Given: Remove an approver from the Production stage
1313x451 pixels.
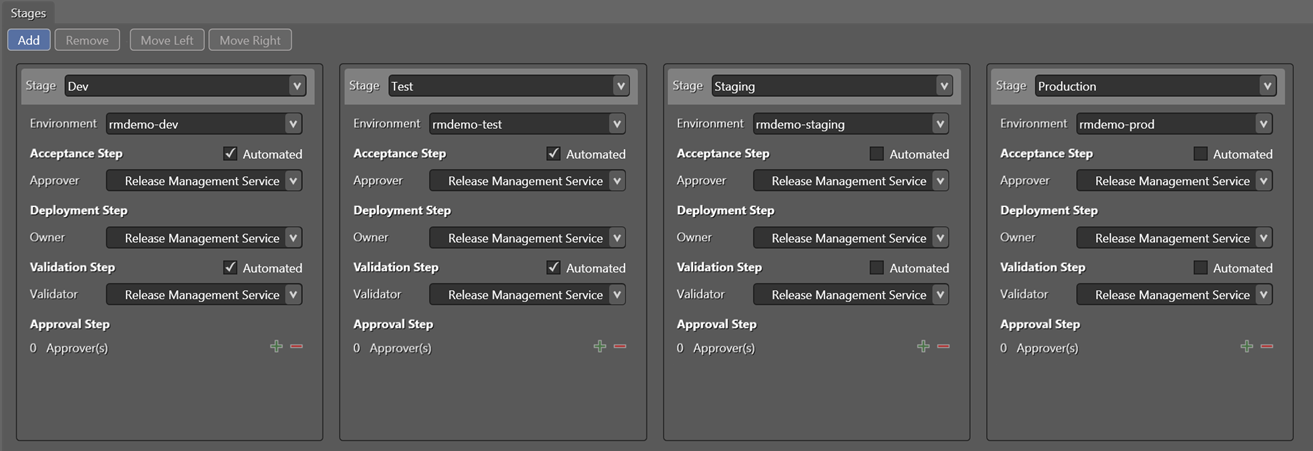Looking at the screenshot, I should (1267, 346).
